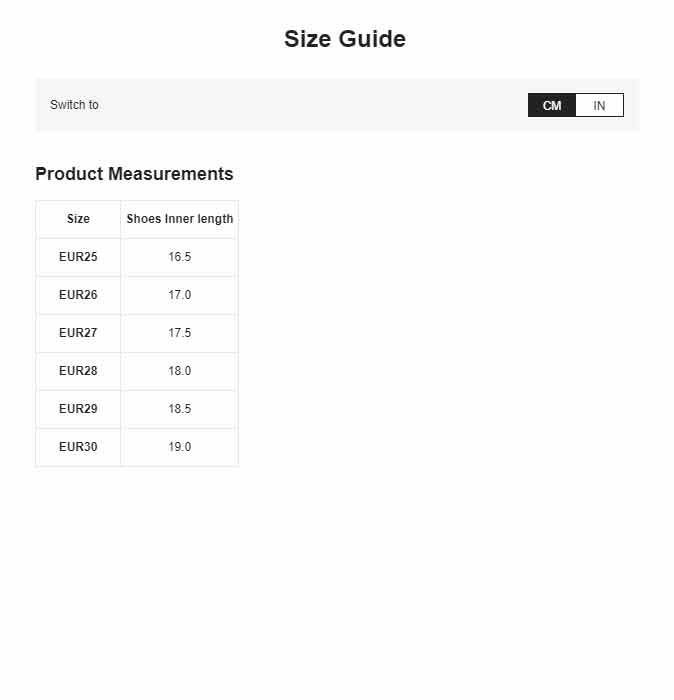Click the EUR30 size cell
The height and width of the screenshot is (700, 674).
pyautogui.click(x=78, y=446)
